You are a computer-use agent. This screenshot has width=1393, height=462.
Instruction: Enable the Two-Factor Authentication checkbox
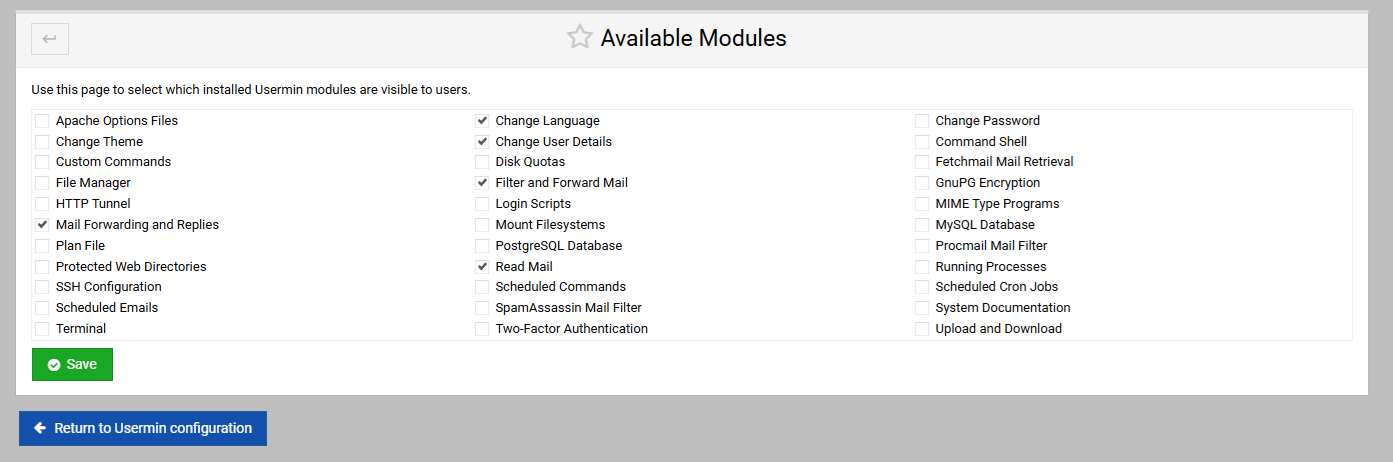tap(482, 329)
